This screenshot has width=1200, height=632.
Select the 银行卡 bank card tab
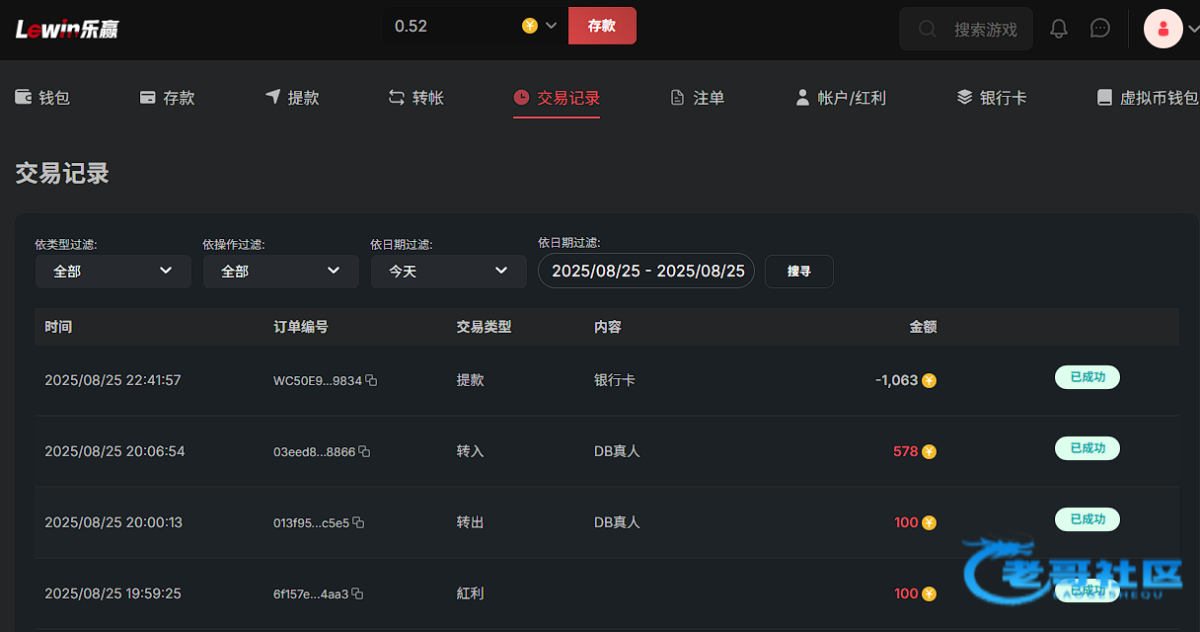coord(991,98)
